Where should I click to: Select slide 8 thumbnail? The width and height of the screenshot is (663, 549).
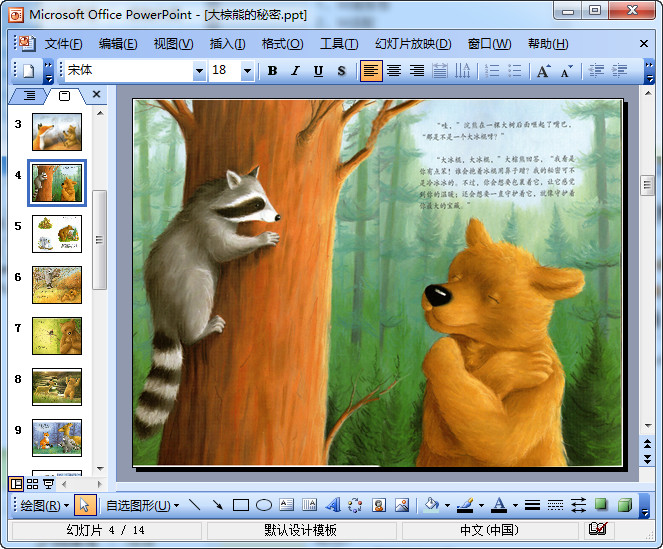pos(57,387)
